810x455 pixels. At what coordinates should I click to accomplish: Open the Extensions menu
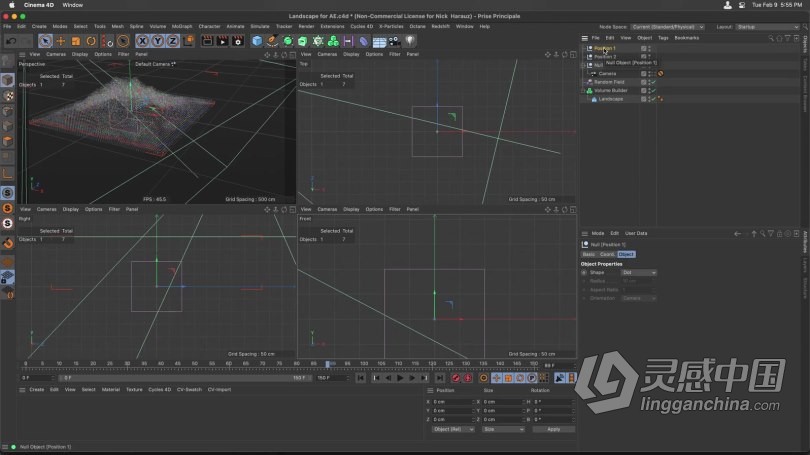pos(332,26)
